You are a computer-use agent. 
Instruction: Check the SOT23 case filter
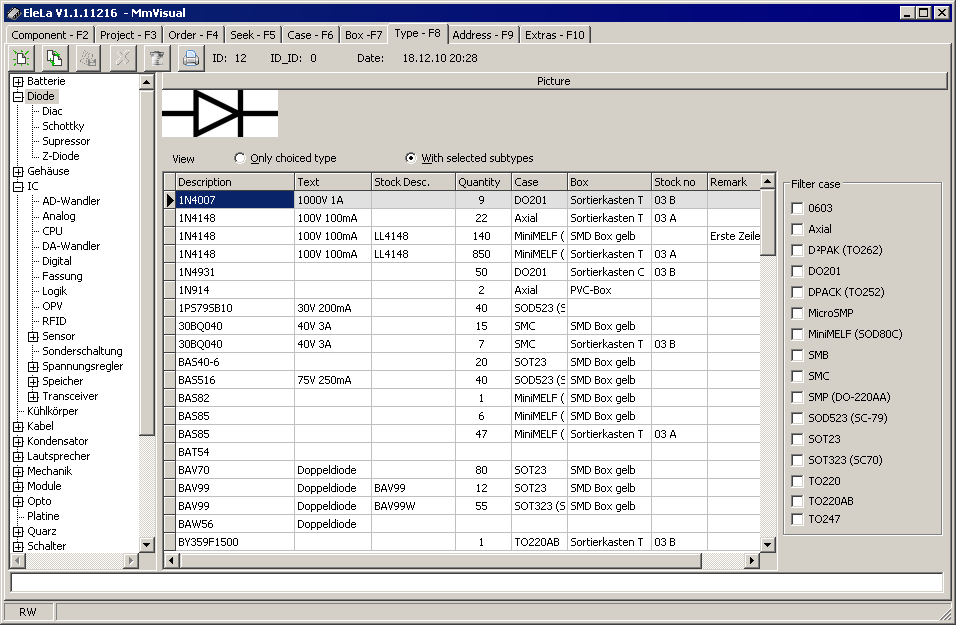pyautogui.click(x=797, y=439)
